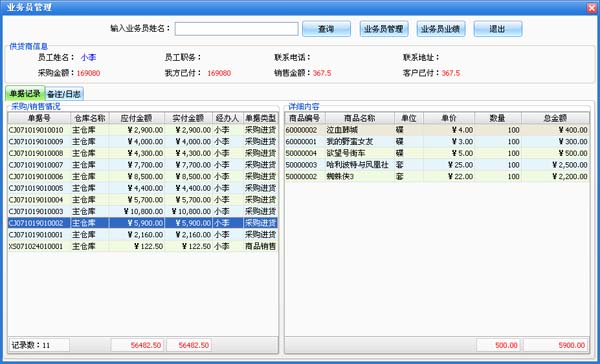Select order row CJ071019010005
The image size is (600, 364).
(x=143, y=188)
